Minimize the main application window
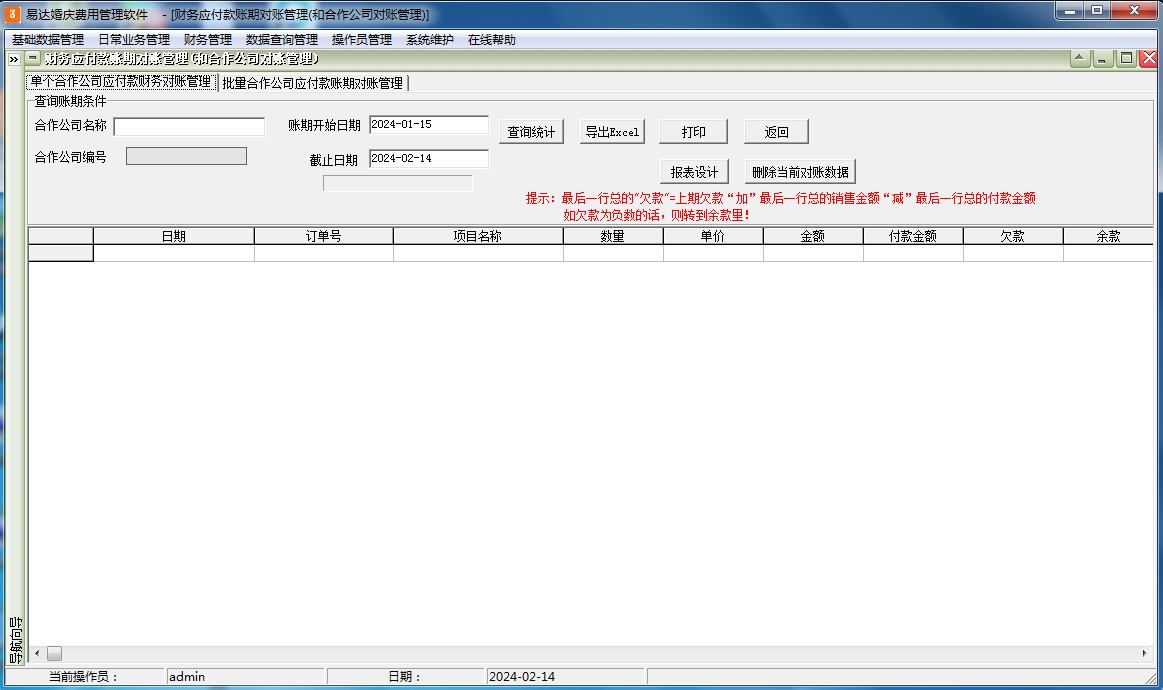1163x690 pixels. (1070, 10)
